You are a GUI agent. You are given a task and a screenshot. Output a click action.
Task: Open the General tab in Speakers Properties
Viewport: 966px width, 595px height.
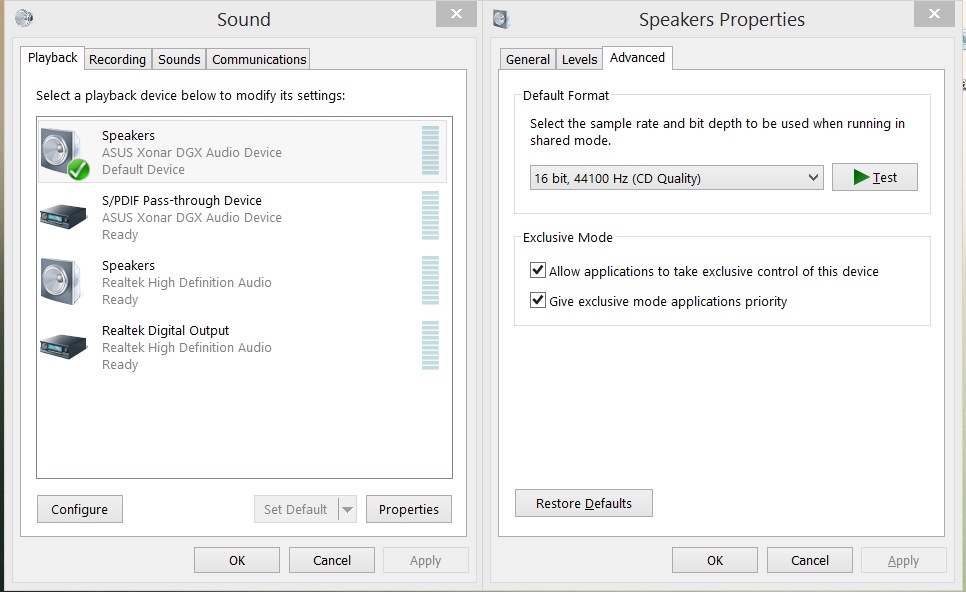tap(527, 59)
